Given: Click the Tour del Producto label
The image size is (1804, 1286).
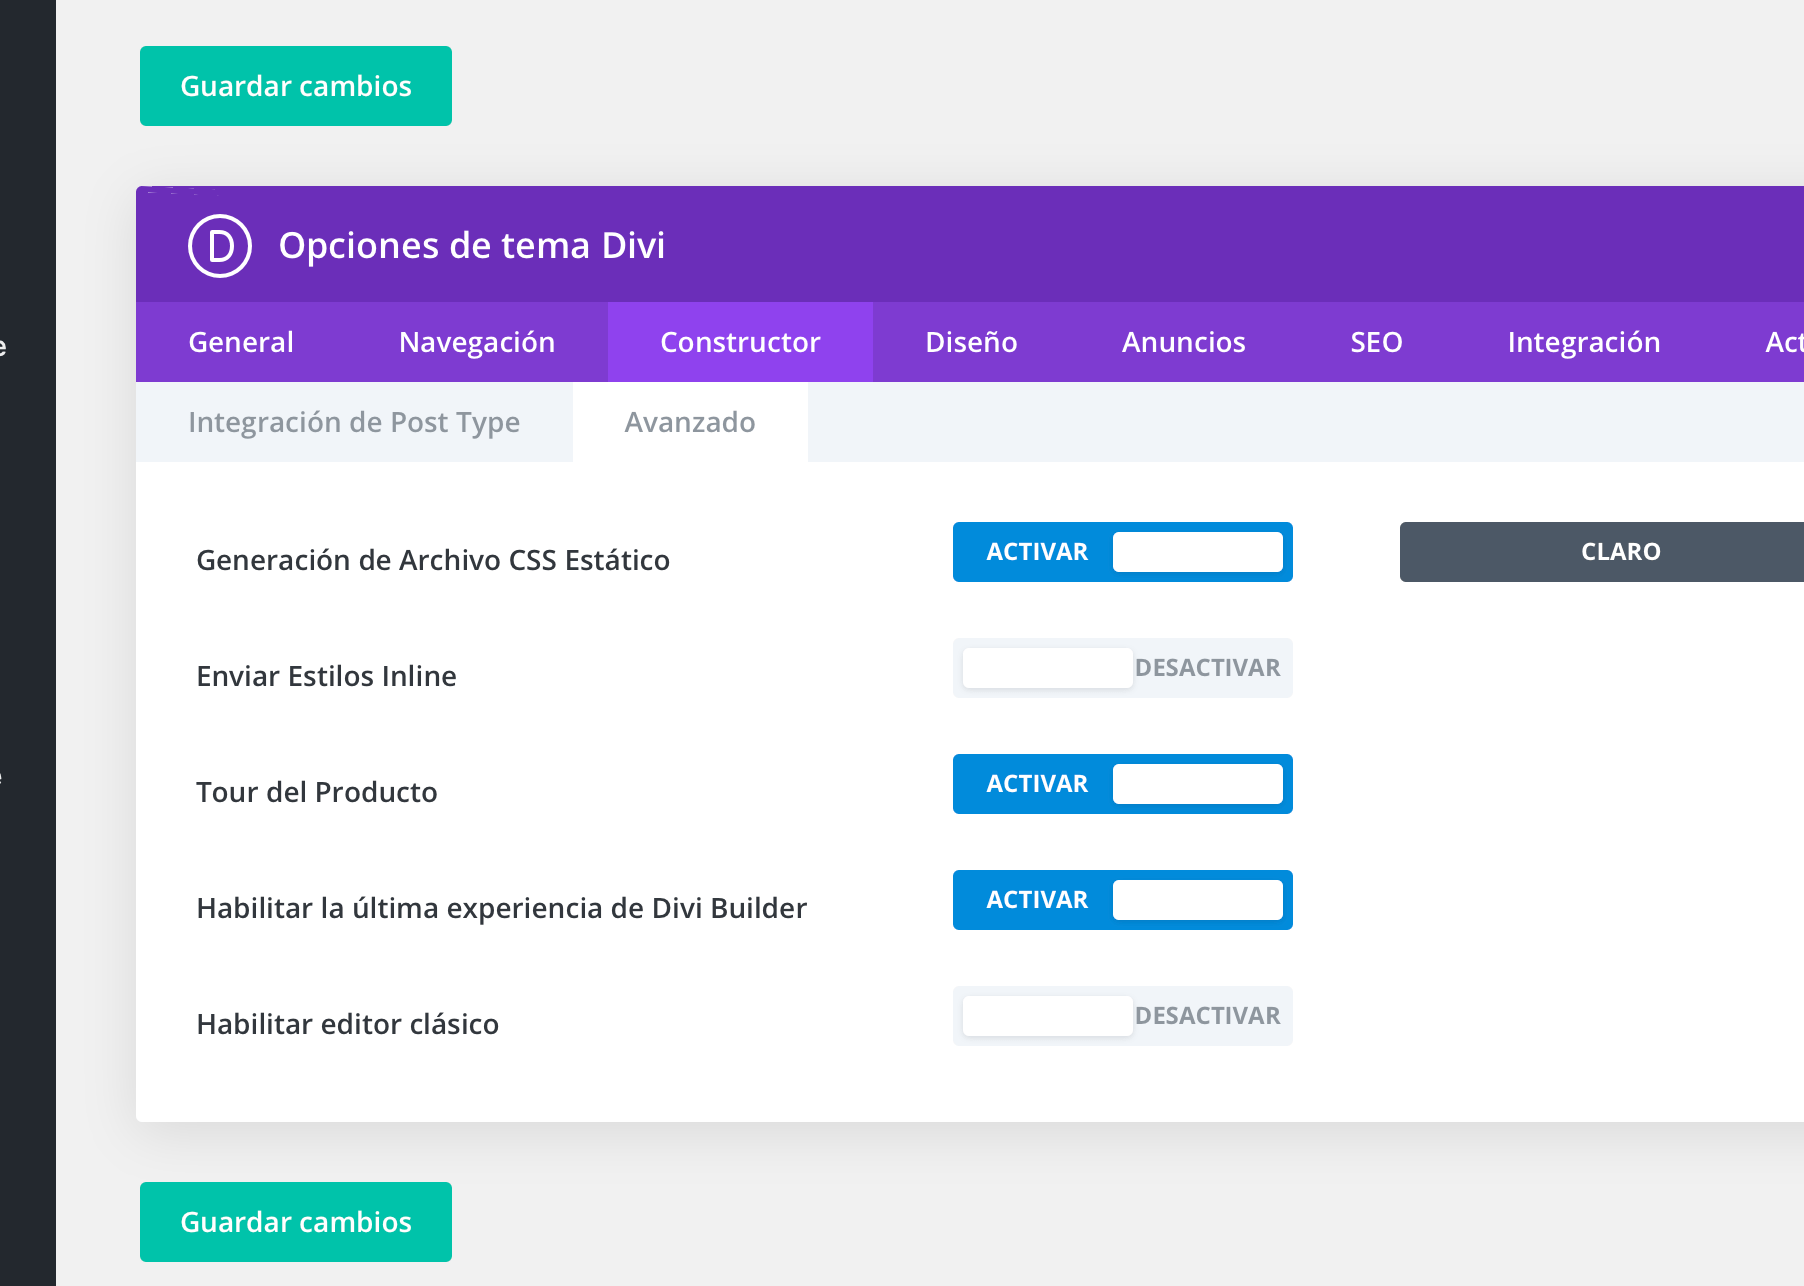Looking at the screenshot, I should pyautogui.click(x=317, y=792).
